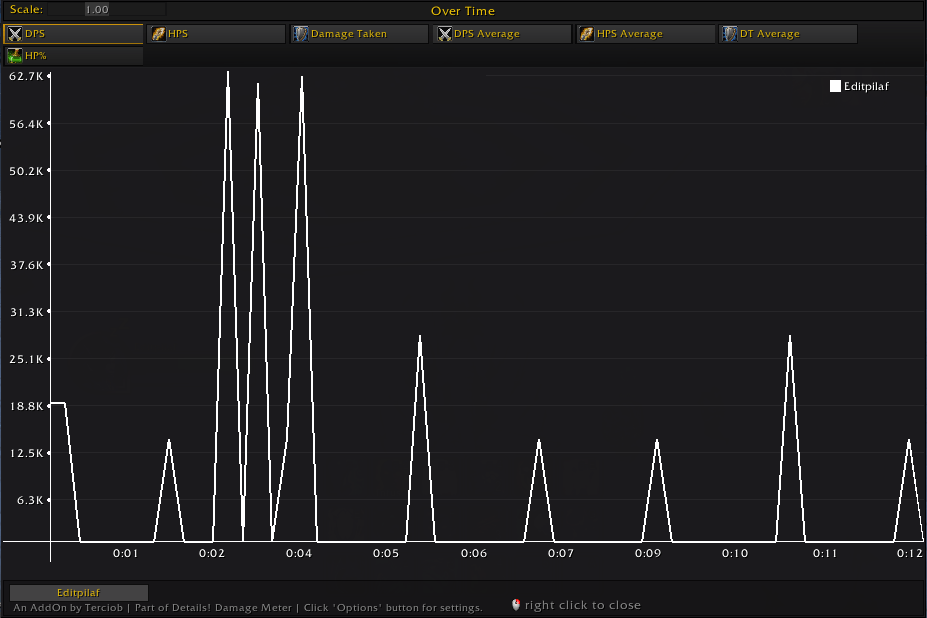Image resolution: width=927 pixels, height=618 pixels.
Task: Click the HPS healing icon
Action: tap(158, 34)
